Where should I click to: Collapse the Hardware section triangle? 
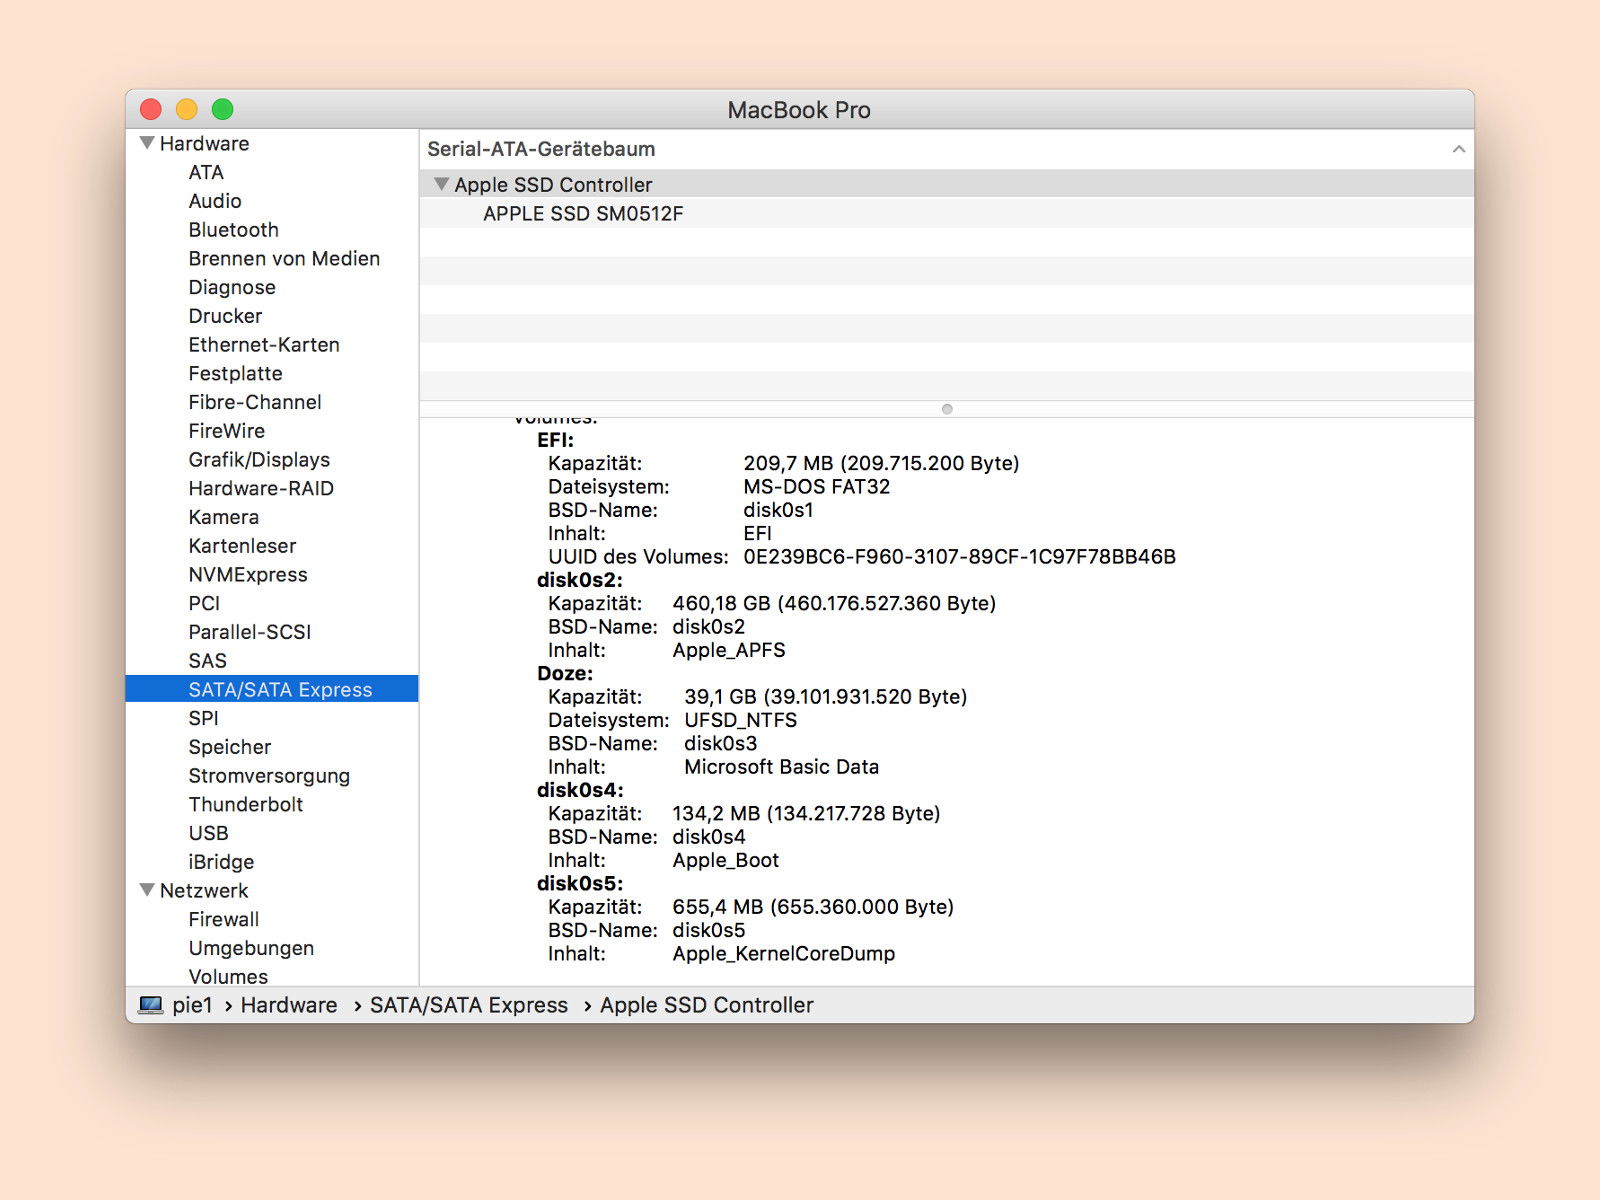147,143
